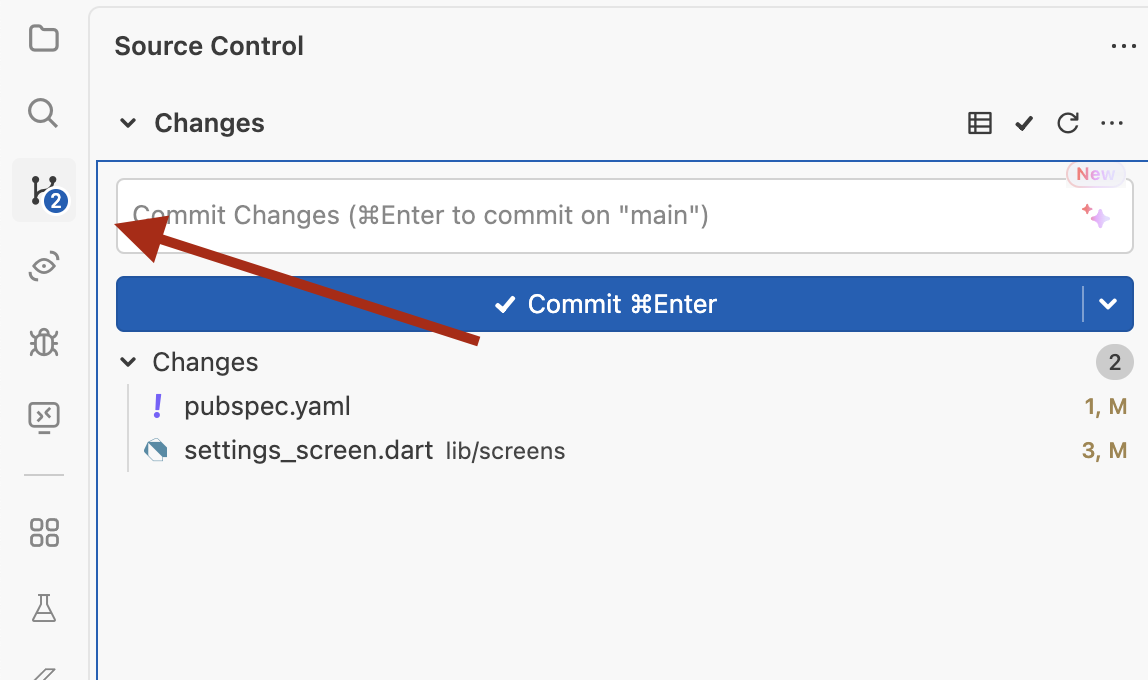Open the Explorer folder icon
Viewport: 1148px width, 680px height.
(x=43, y=39)
